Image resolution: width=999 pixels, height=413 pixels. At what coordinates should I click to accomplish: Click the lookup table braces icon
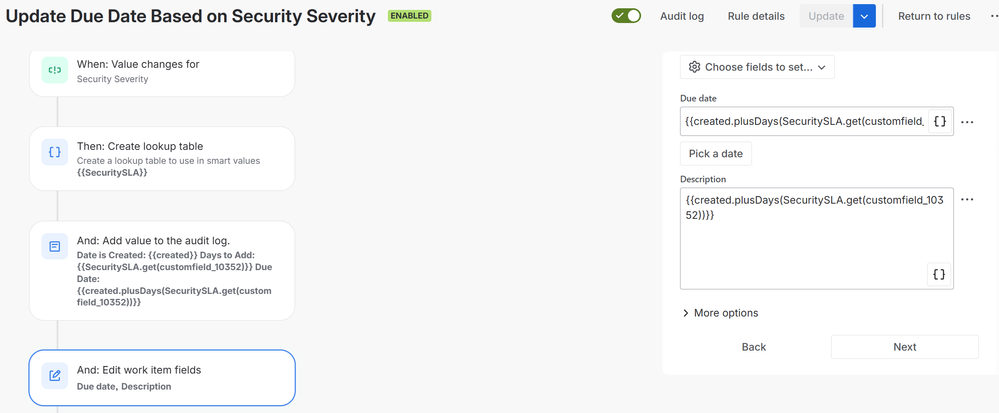click(54, 153)
